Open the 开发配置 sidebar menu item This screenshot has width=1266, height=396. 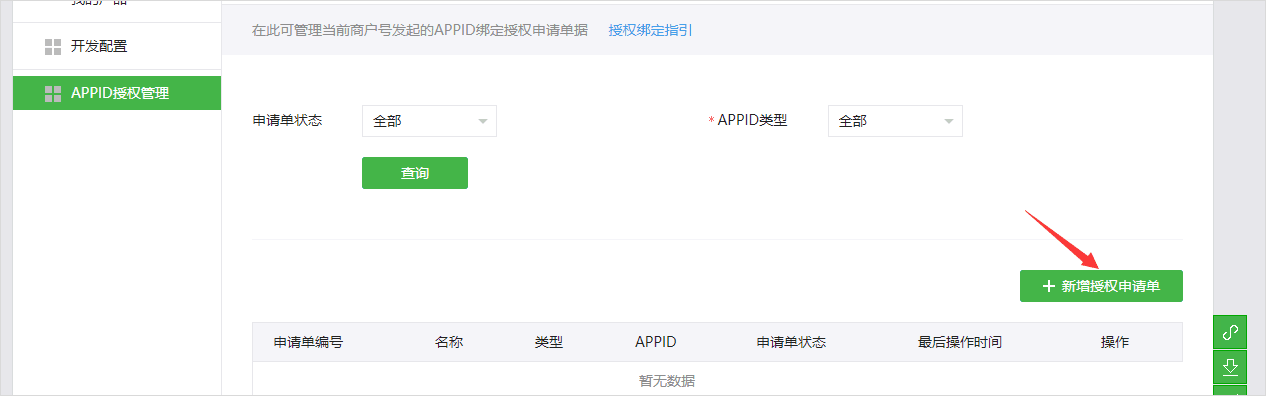[116, 46]
